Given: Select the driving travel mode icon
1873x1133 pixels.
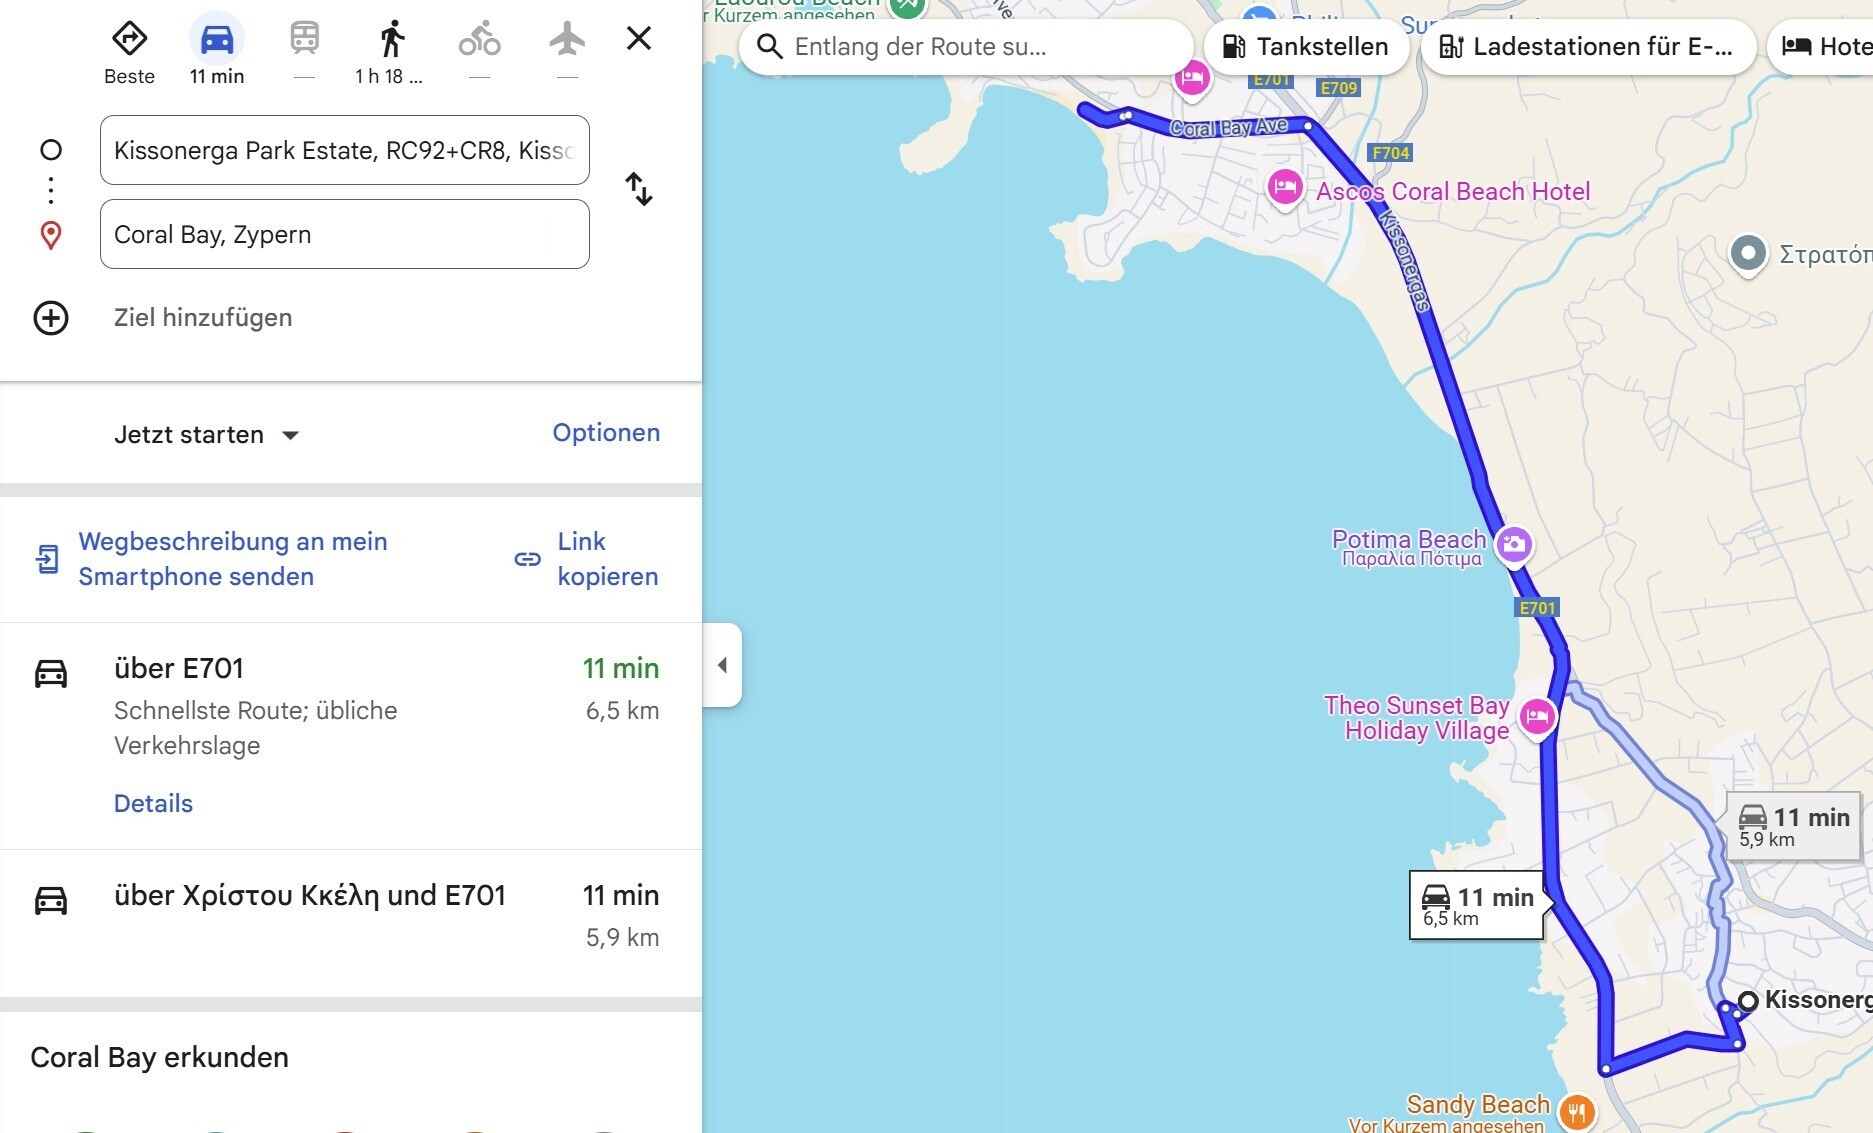Looking at the screenshot, I should pos(217,40).
